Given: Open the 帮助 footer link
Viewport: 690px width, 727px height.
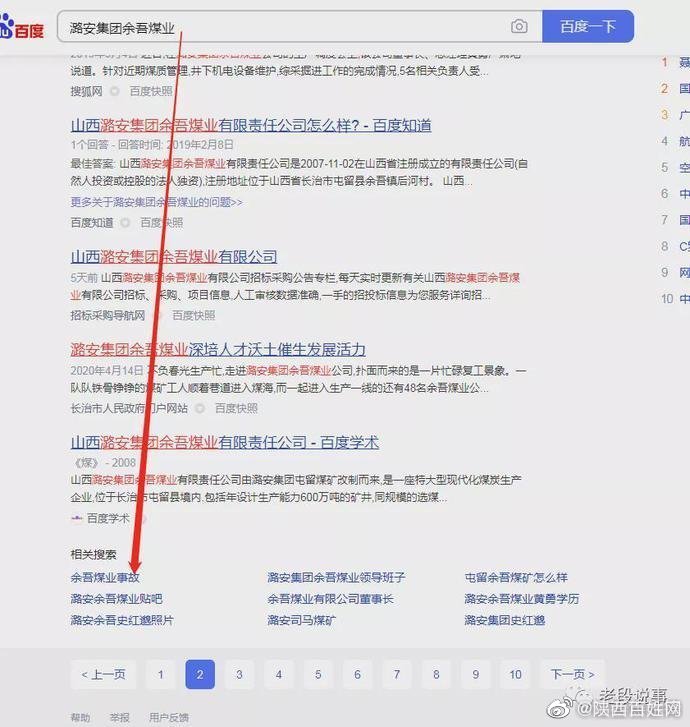Looking at the screenshot, I should coord(80,718).
